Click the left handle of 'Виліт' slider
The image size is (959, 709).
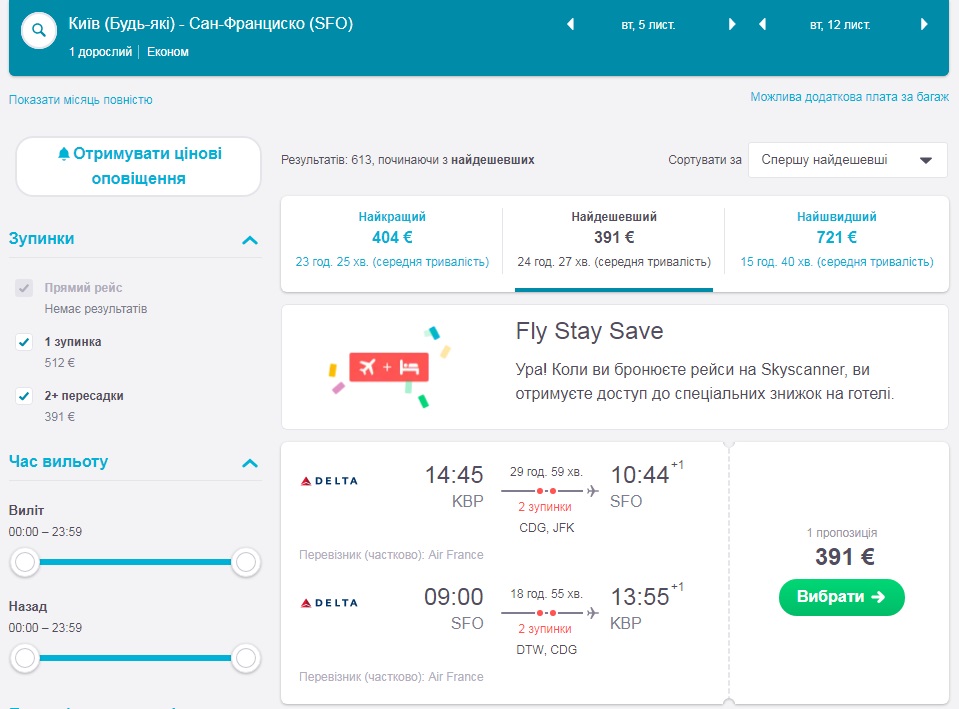(x=26, y=562)
